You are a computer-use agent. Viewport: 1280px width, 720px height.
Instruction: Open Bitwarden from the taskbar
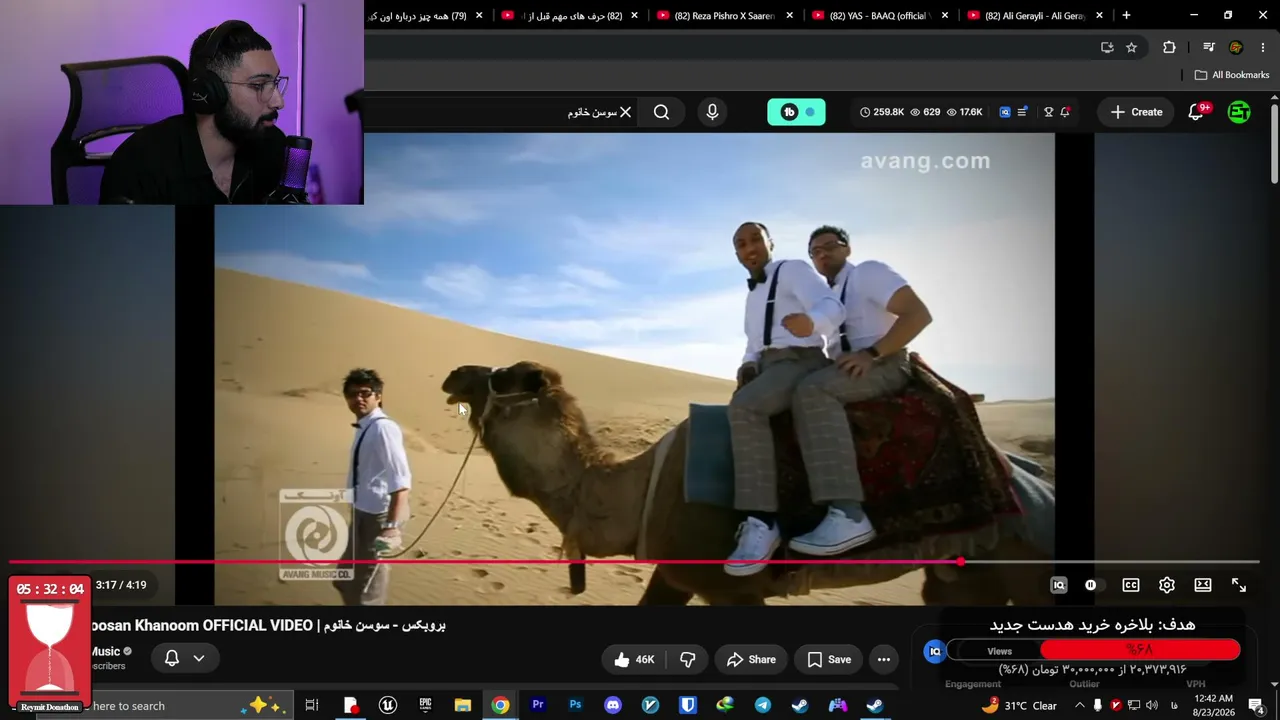[688, 705]
